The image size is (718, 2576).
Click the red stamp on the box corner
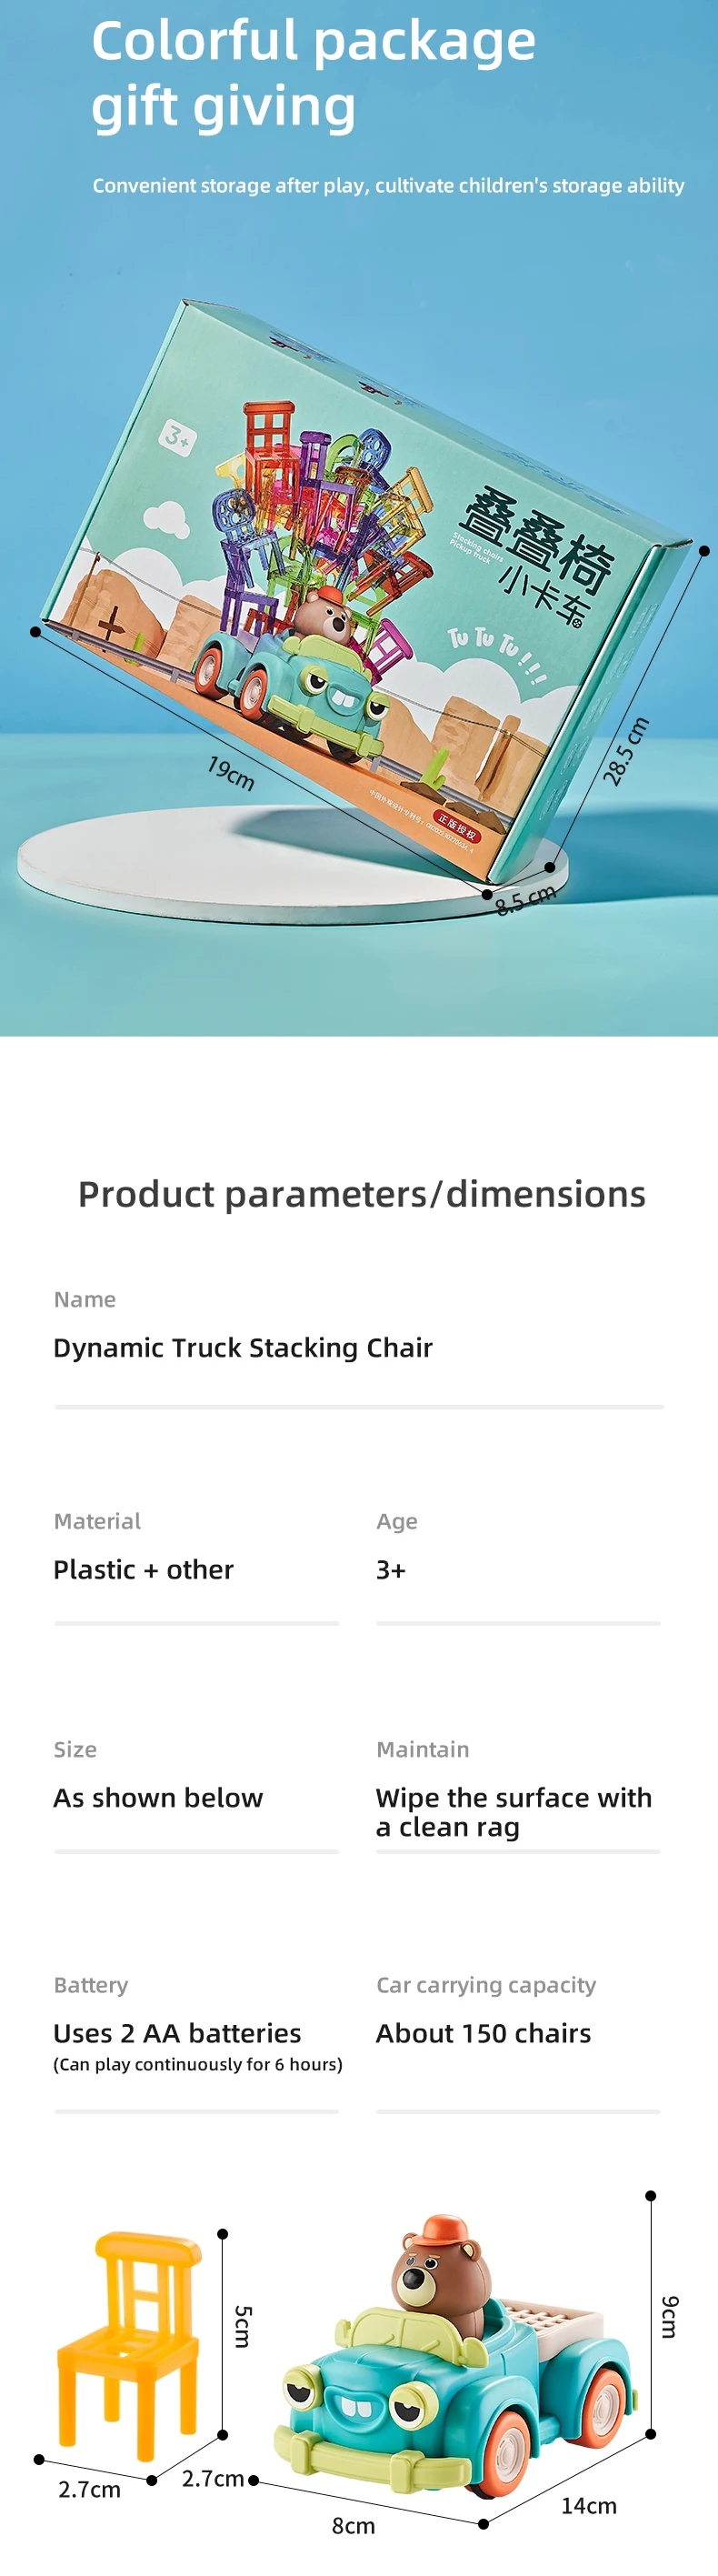pyautogui.click(x=457, y=828)
